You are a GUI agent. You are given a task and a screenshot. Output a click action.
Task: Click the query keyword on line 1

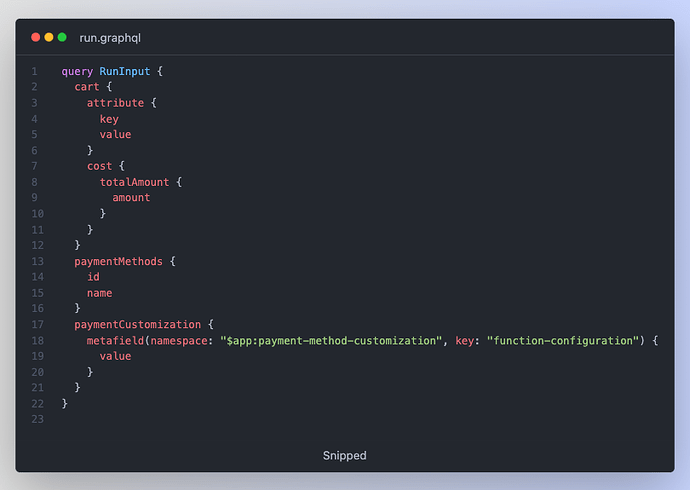pos(77,71)
